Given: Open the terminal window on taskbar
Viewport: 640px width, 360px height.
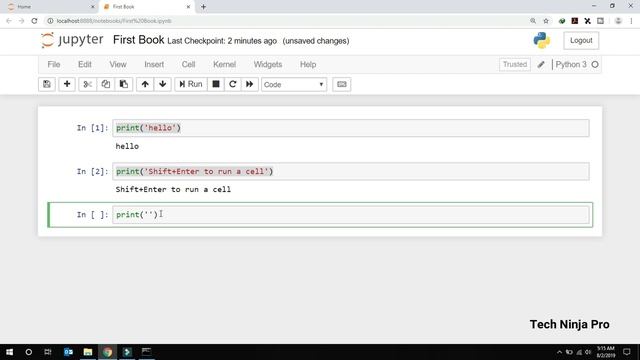Looking at the screenshot, I should tap(147, 352).
